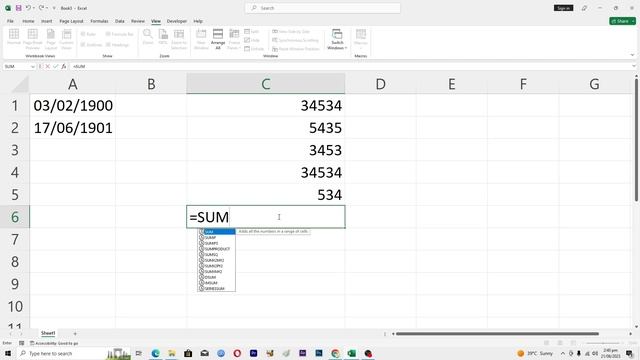The image size is (640, 360).
Task: Select cell C3 containing 3453
Action: pos(266,150)
